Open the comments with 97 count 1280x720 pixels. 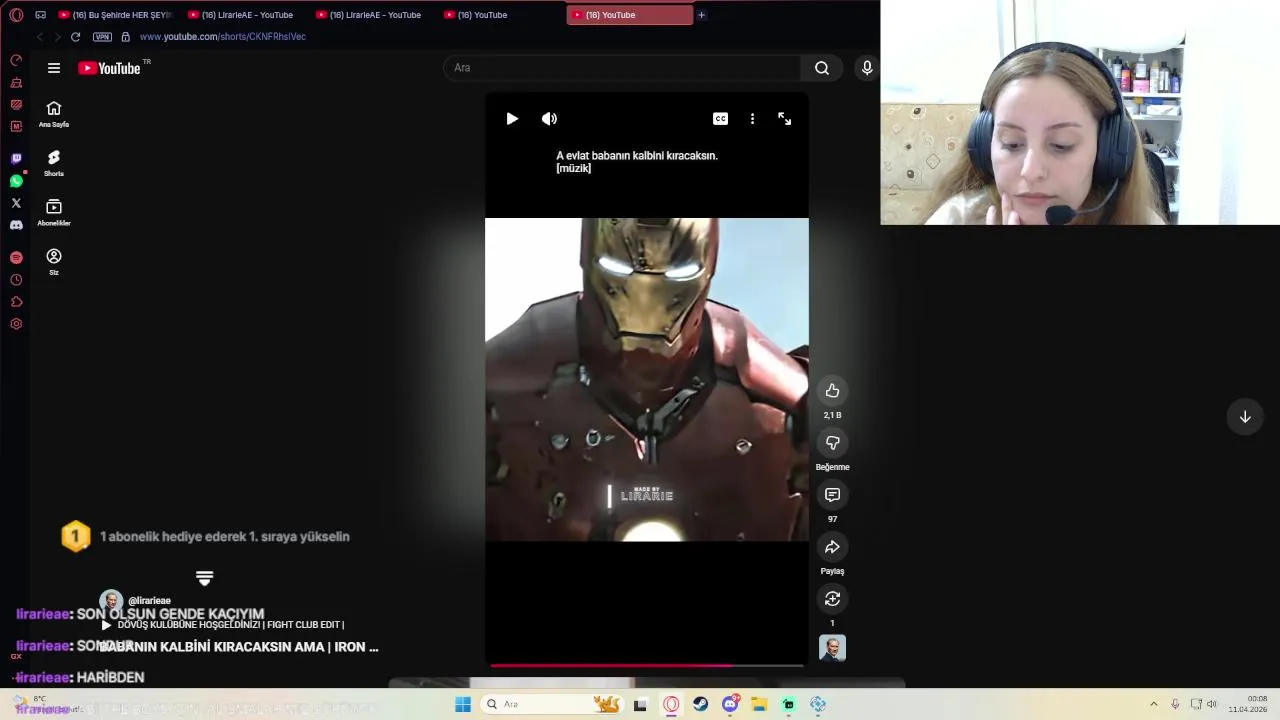(832, 495)
